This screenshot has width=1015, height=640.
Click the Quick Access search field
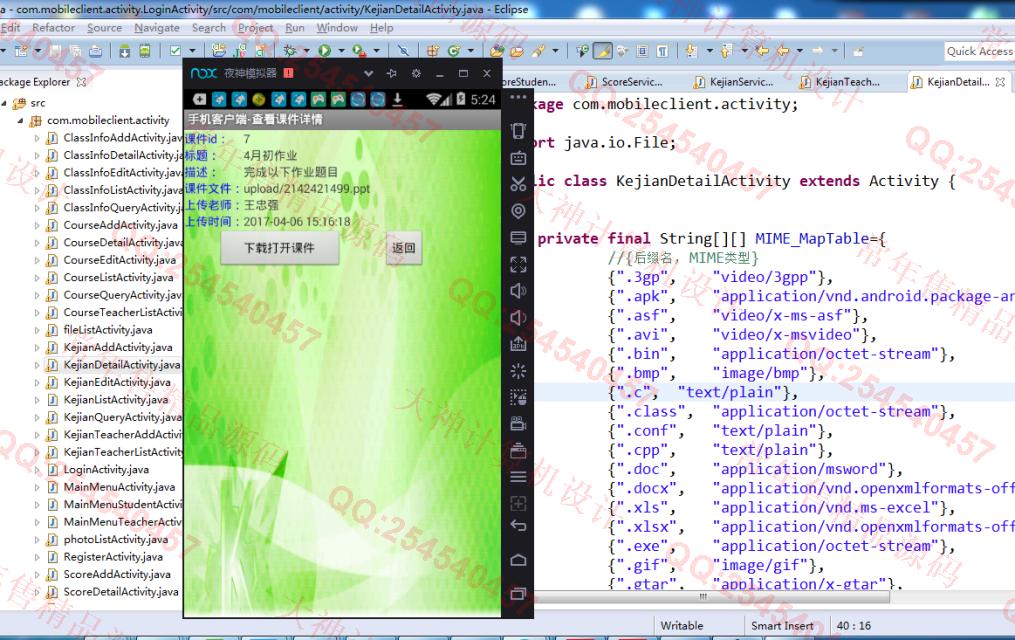[x=979, y=51]
